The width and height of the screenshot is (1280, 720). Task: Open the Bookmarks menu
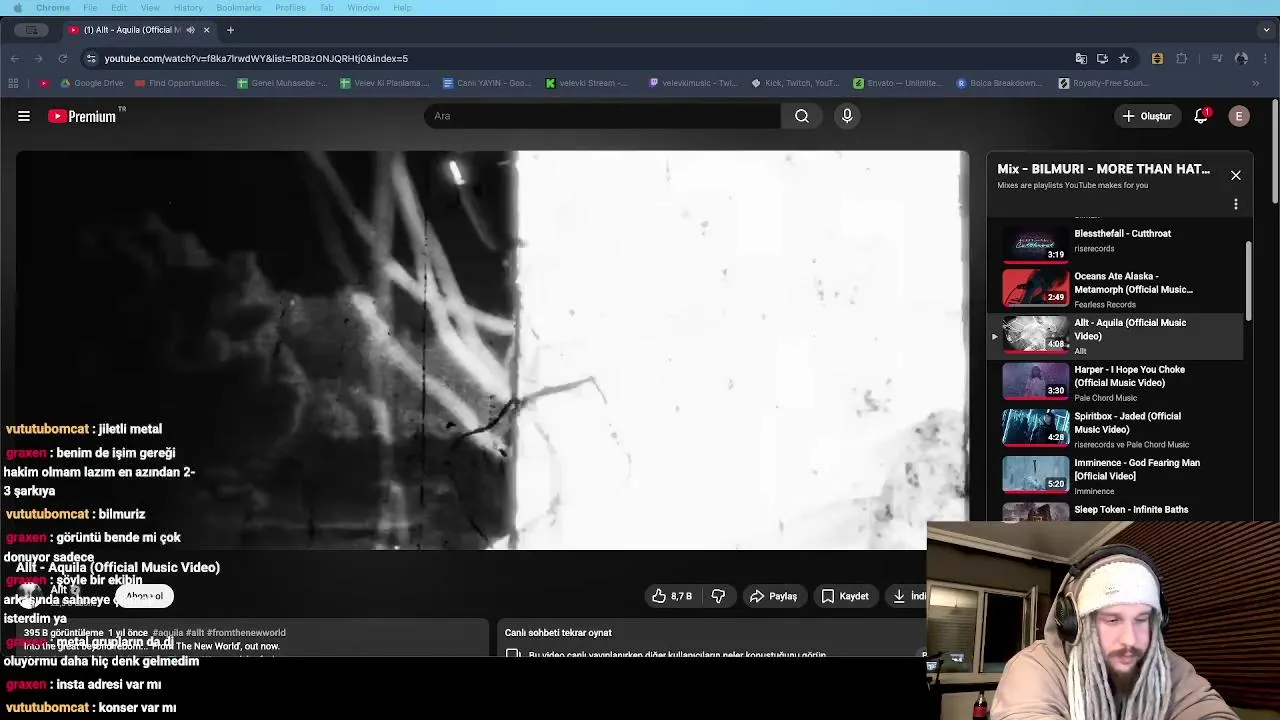click(x=239, y=8)
